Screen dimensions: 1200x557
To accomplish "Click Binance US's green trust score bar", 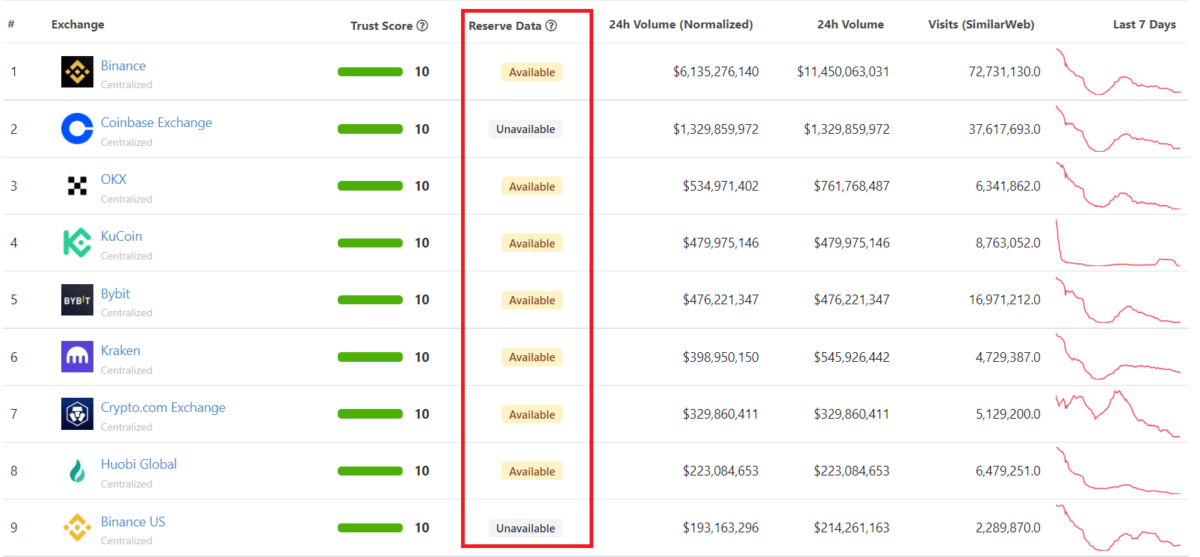I will coord(370,528).
